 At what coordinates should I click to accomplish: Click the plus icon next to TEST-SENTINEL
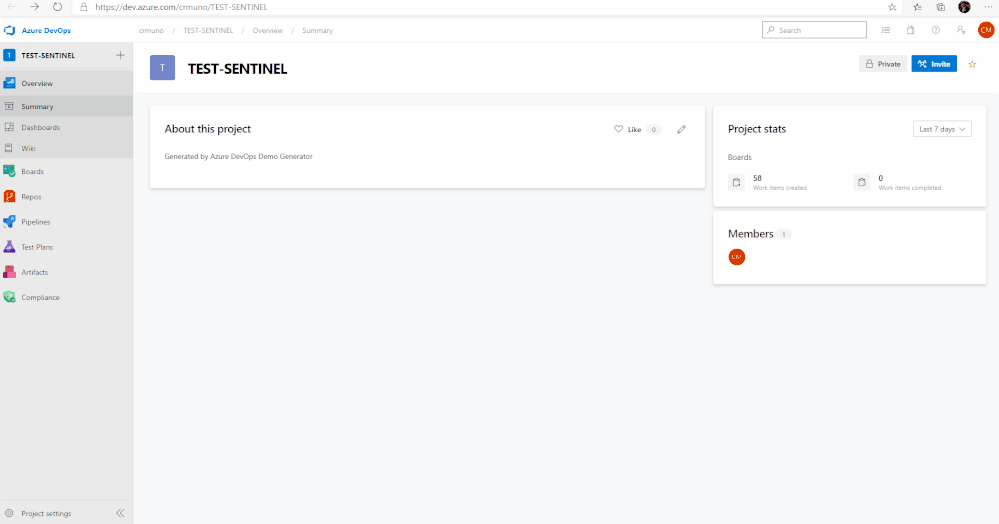[x=120, y=55]
